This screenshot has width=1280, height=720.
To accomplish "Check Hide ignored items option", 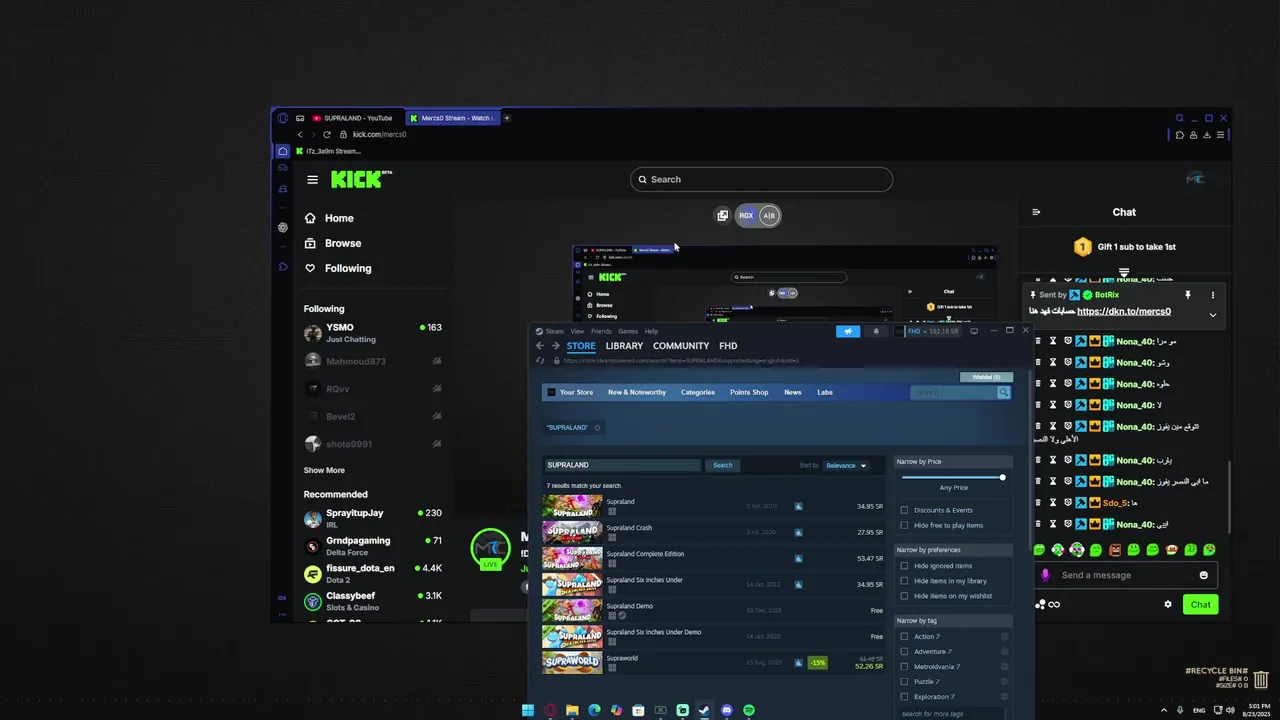I will tap(904, 566).
